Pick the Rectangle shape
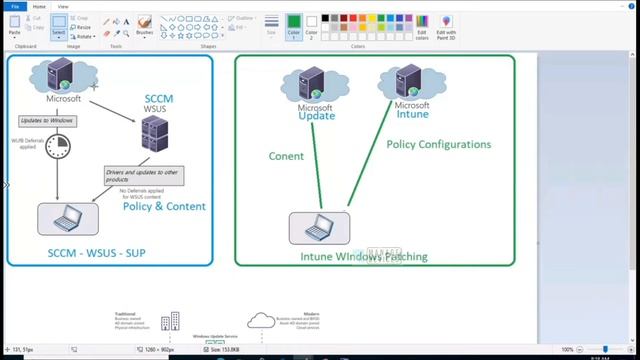 [x=189, y=19]
